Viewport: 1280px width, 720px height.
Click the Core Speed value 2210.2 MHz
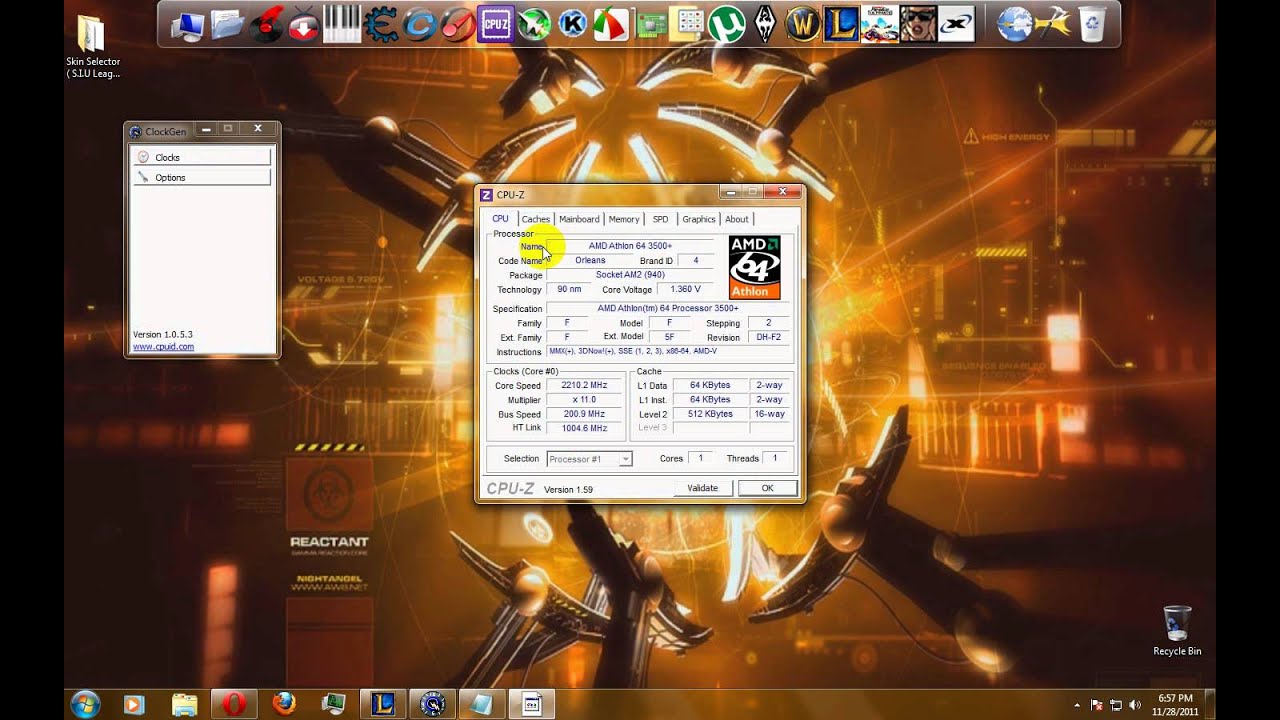click(584, 385)
